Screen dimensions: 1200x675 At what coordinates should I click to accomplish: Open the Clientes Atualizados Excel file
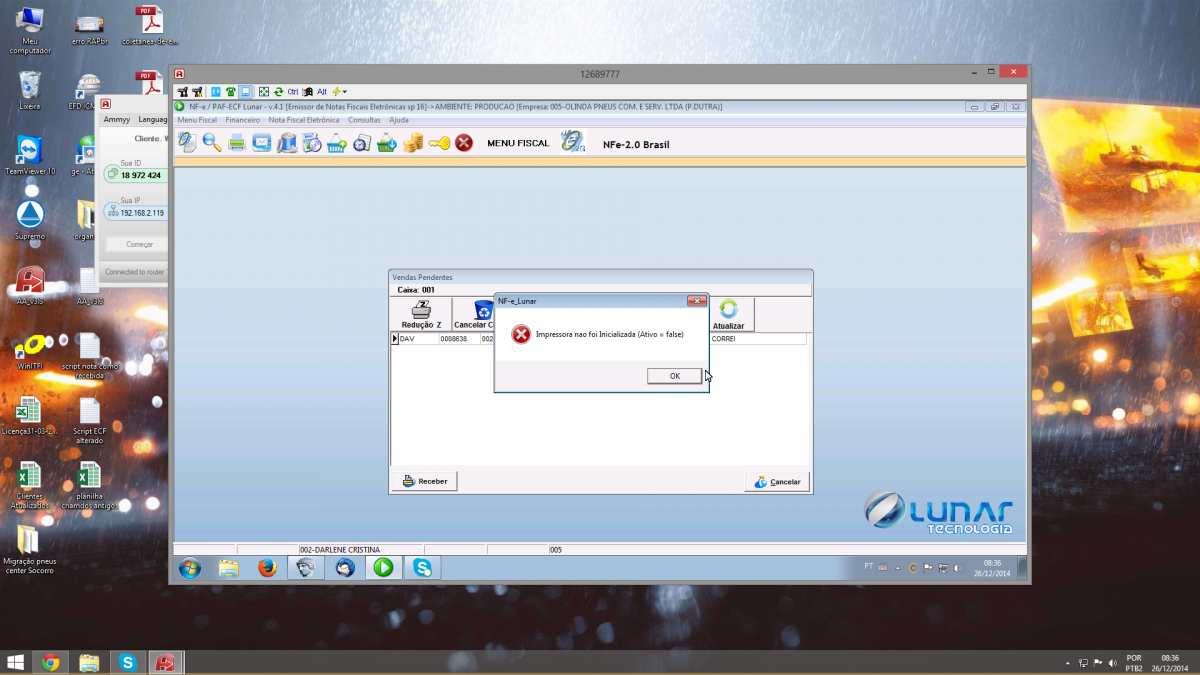pyautogui.click(x=30, y=486)
